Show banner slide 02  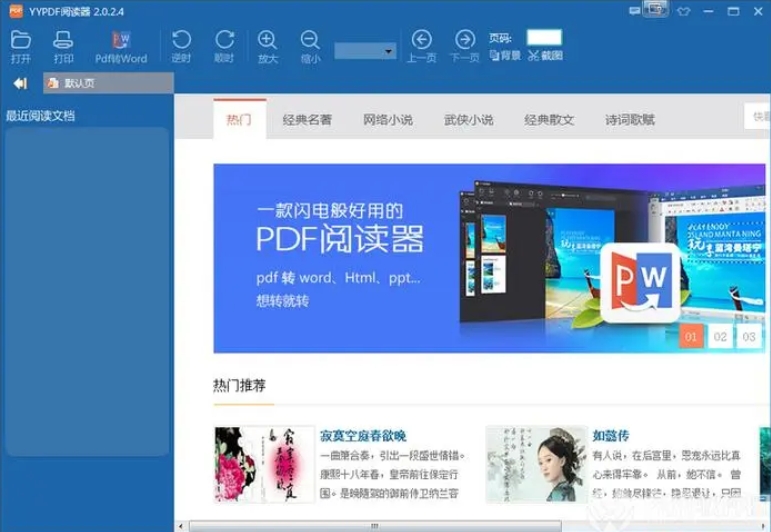coord(720,337)
